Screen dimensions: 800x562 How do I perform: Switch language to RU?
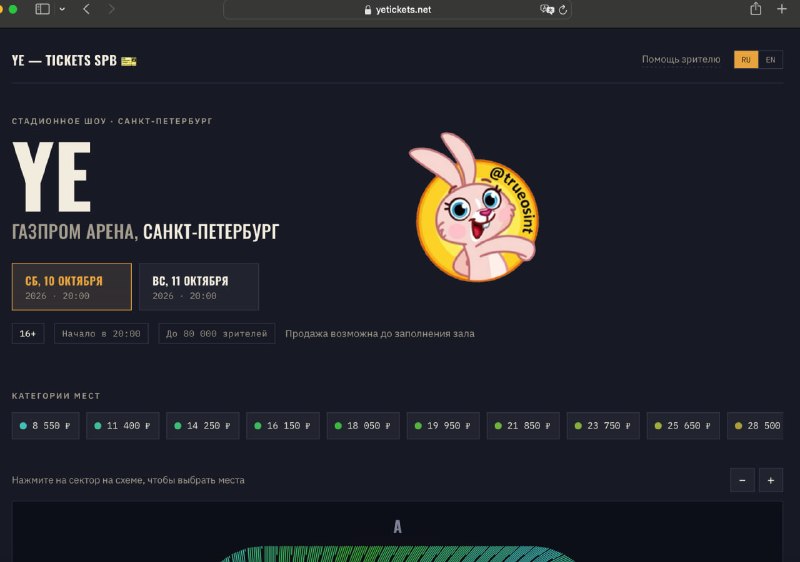[x=746, y=60]
